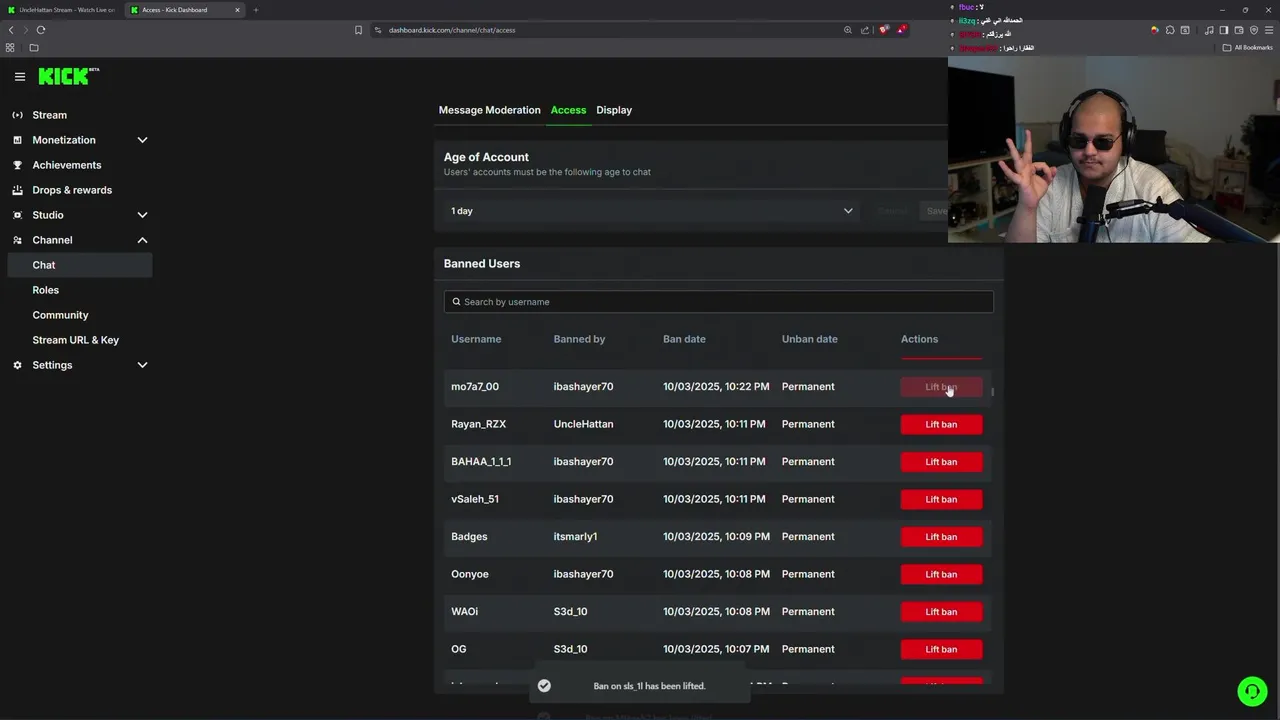Open the browser main menu
Screen dimensions: 1280x720
coord(1269,30)
